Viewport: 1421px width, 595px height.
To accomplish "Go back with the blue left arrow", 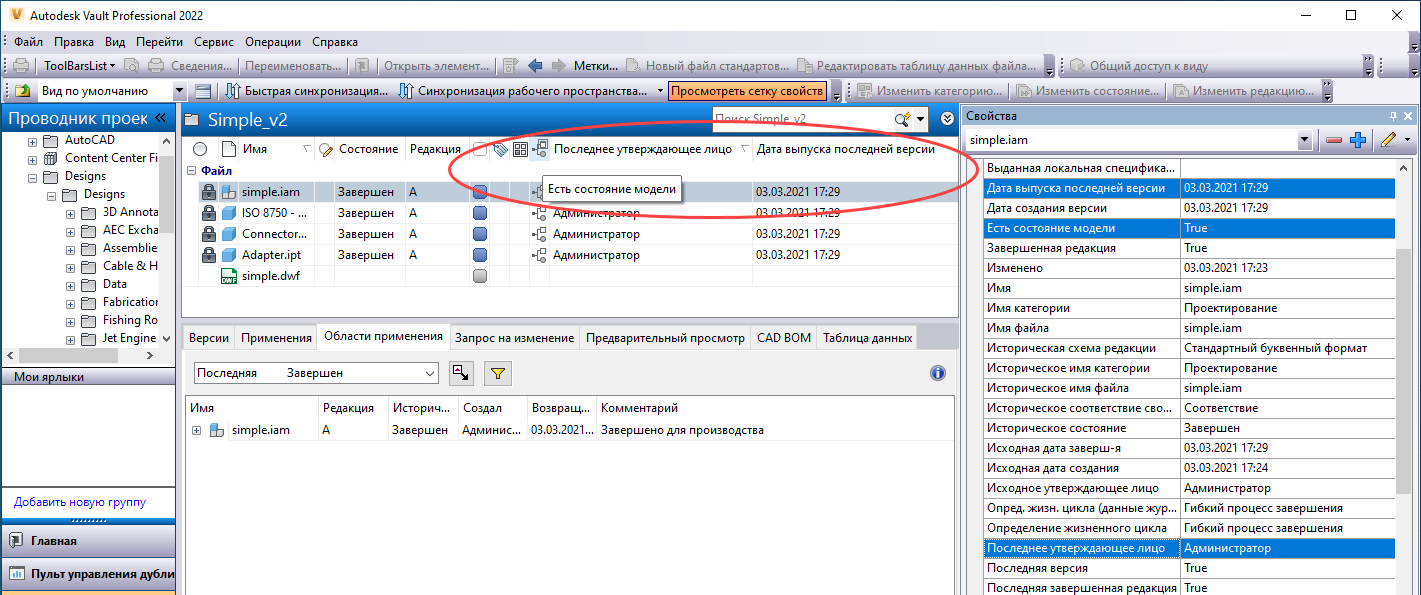I will coord(535,66).
